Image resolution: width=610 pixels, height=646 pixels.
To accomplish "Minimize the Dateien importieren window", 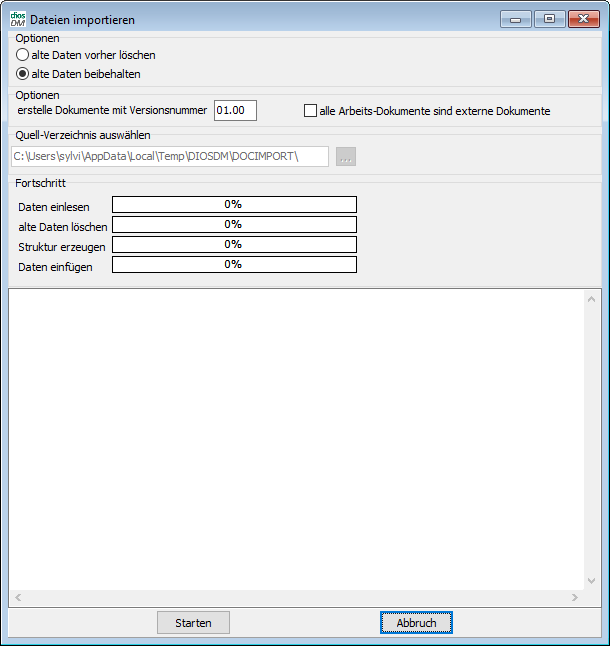I will 516,19.
